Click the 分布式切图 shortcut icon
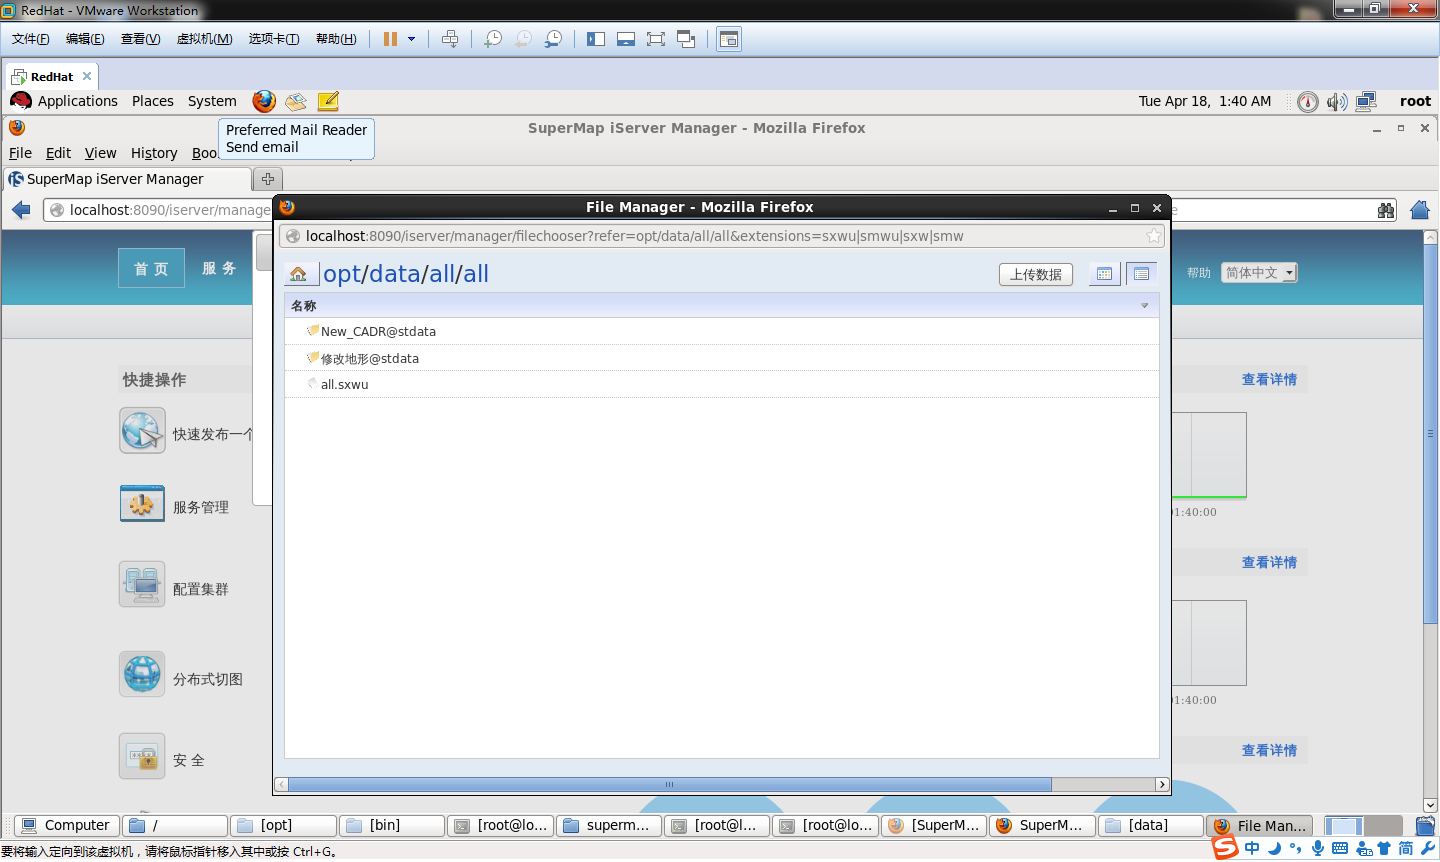Screen dimensions: 1440x862 tap(142, 674)
